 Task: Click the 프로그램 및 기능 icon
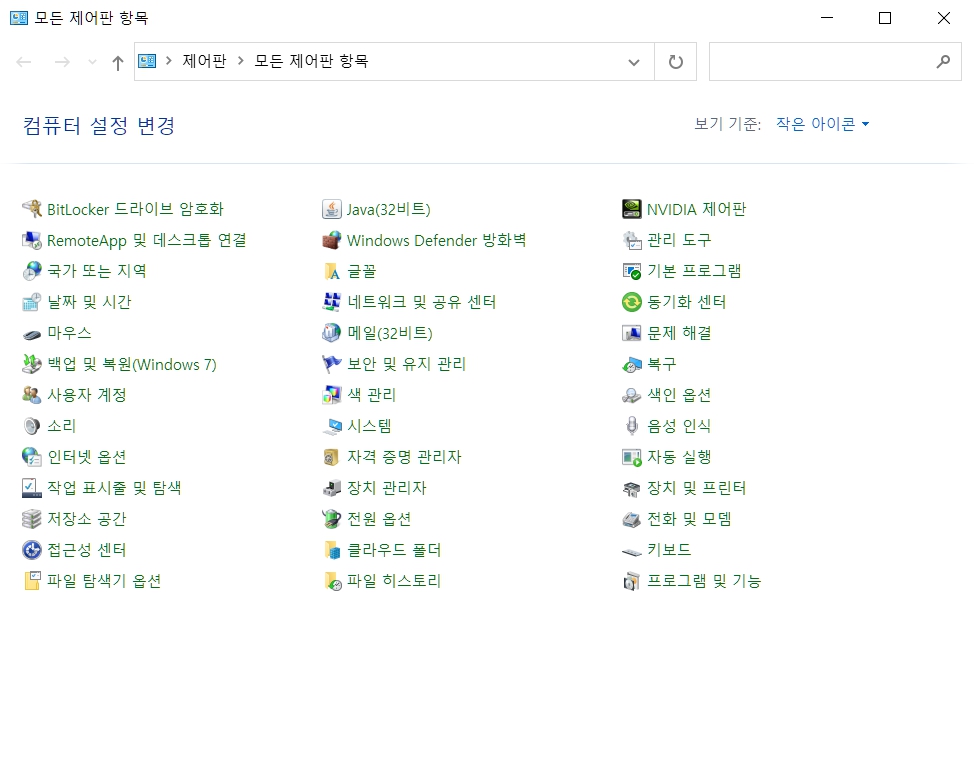632,581
